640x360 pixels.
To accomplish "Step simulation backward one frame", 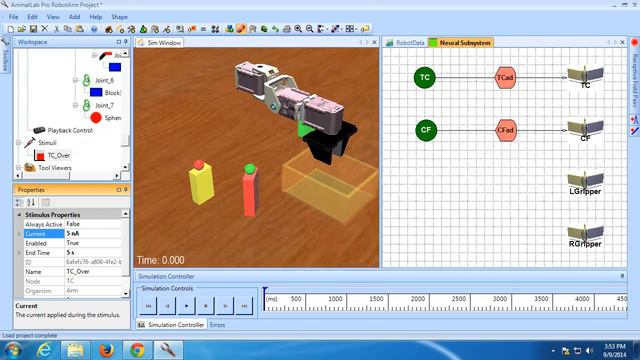I will coord(167,306).
